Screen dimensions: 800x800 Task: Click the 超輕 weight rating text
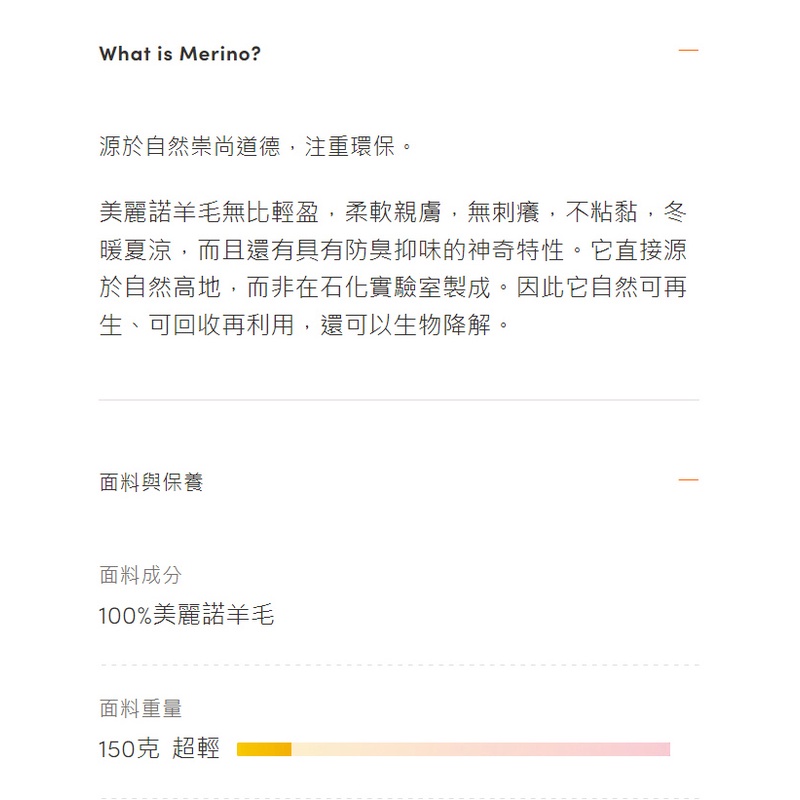pyautogui.click(x=195, y=749)
